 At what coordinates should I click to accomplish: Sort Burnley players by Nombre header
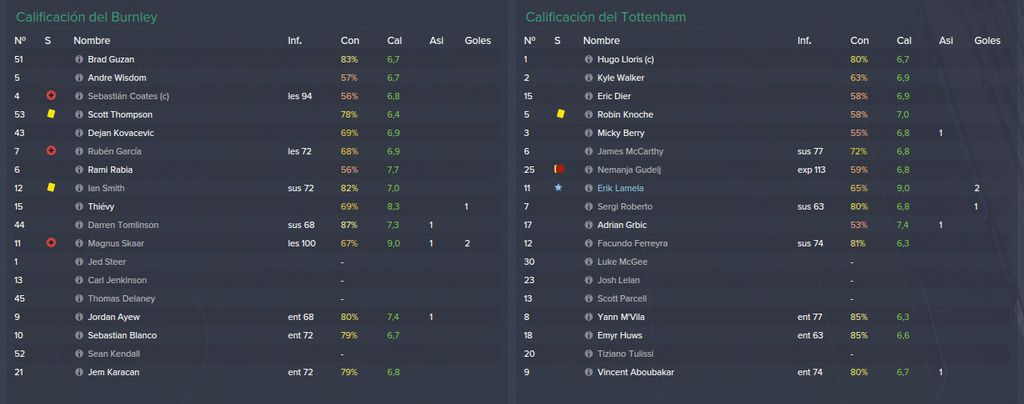91,40
